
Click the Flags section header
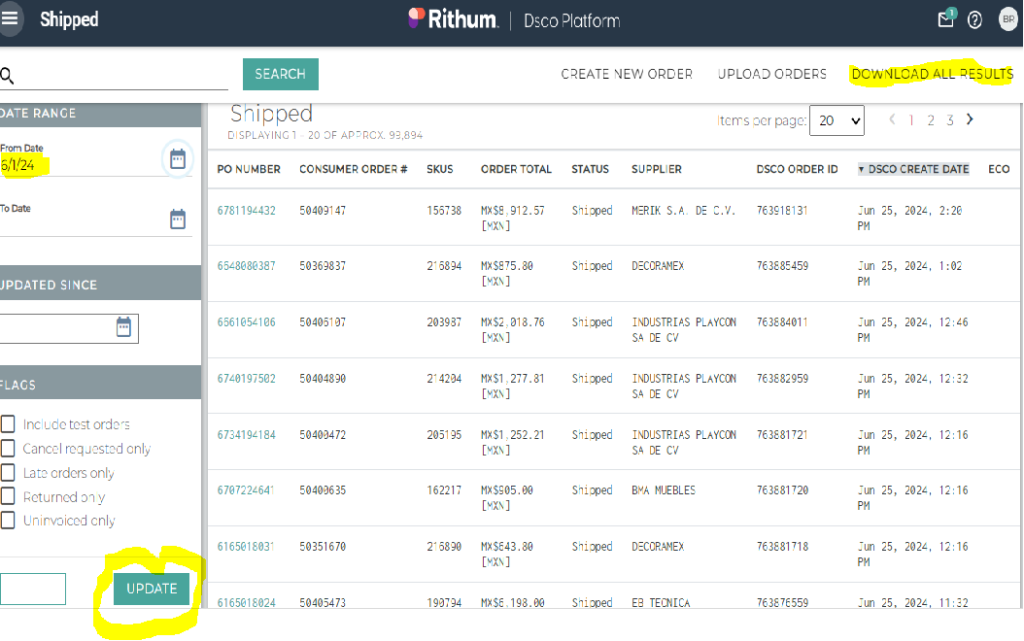[101, 383]
